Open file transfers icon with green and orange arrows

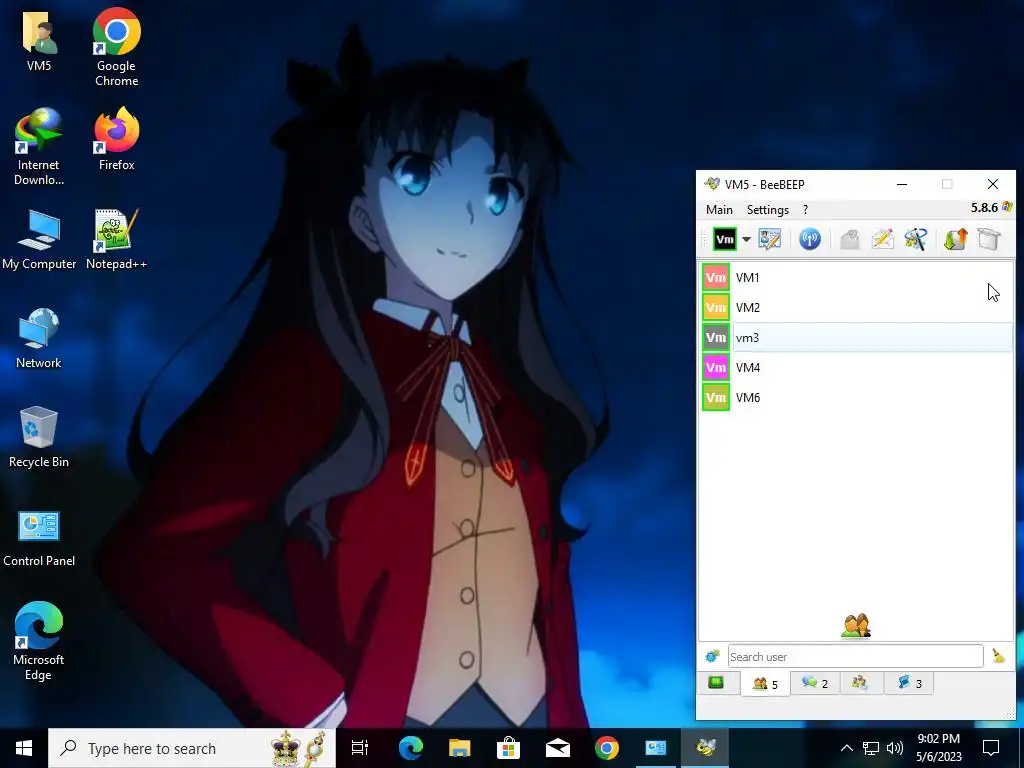(x=955, y=239)
